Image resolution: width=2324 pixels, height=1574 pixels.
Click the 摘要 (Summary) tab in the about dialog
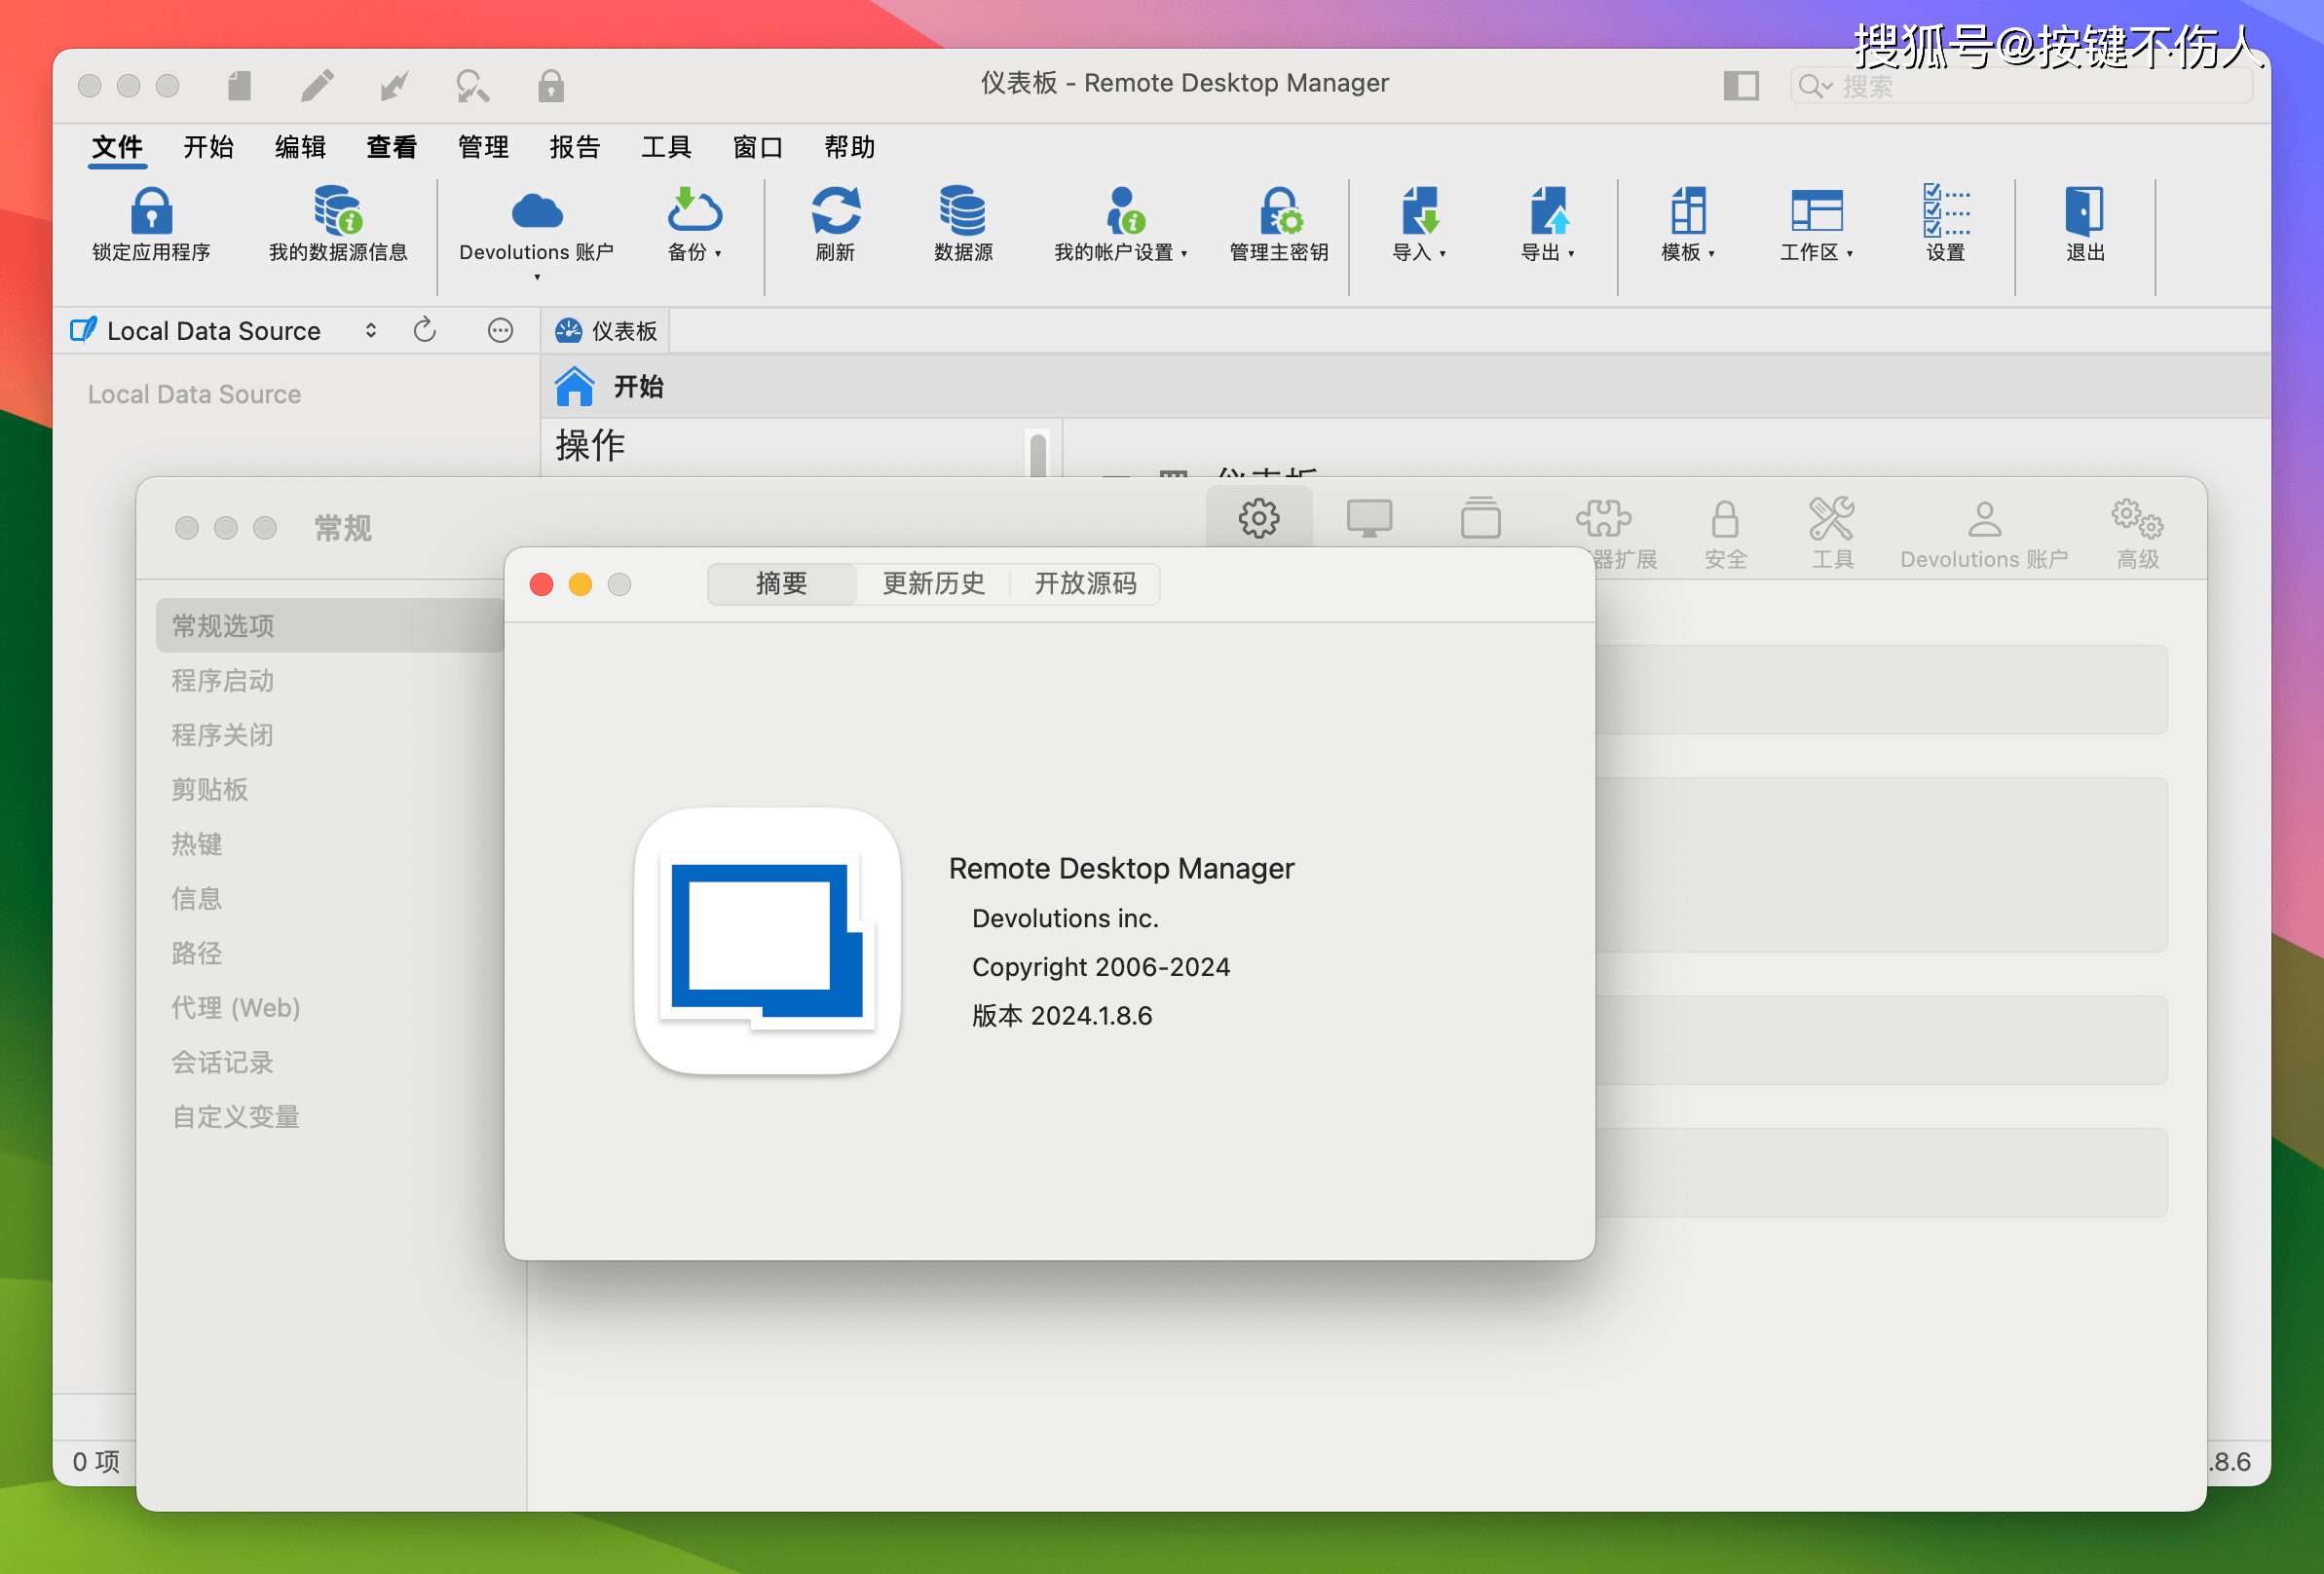[x=778, y=585]
